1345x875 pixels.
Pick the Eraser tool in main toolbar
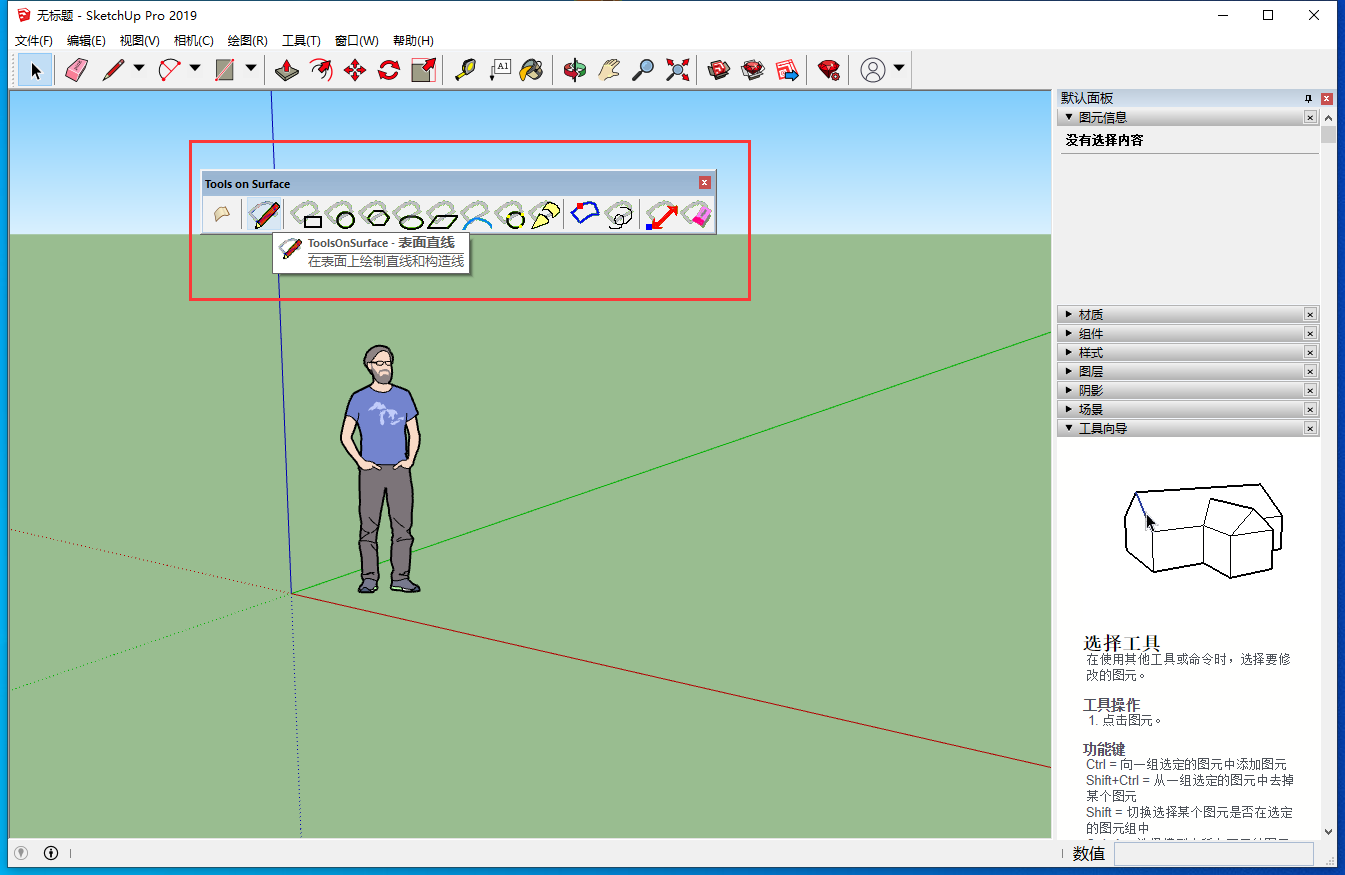pos(76,70)
